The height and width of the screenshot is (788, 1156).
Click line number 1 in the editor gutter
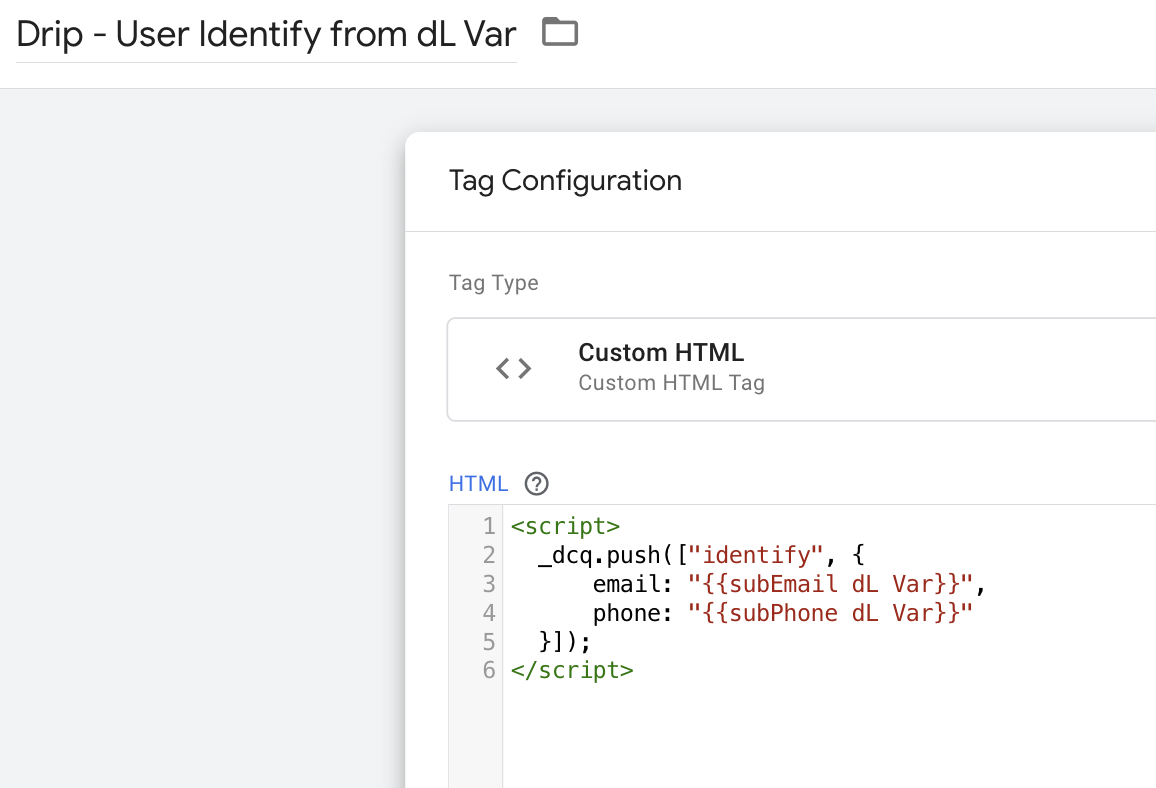click(489, 526)
